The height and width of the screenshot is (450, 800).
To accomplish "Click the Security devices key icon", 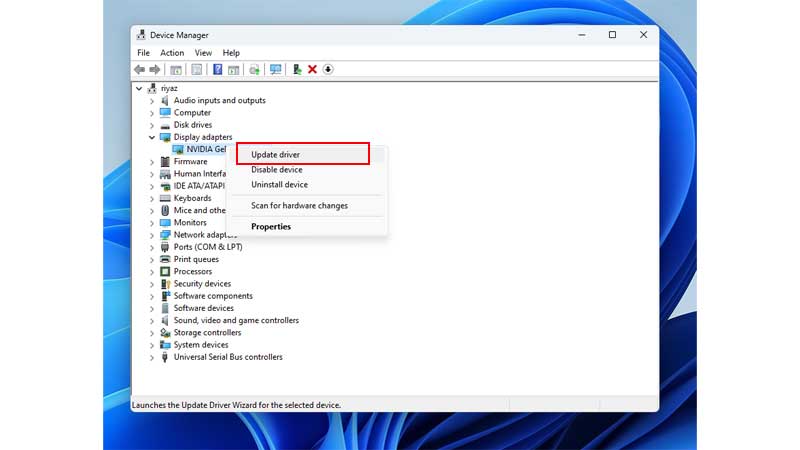I will coord(165,284).
